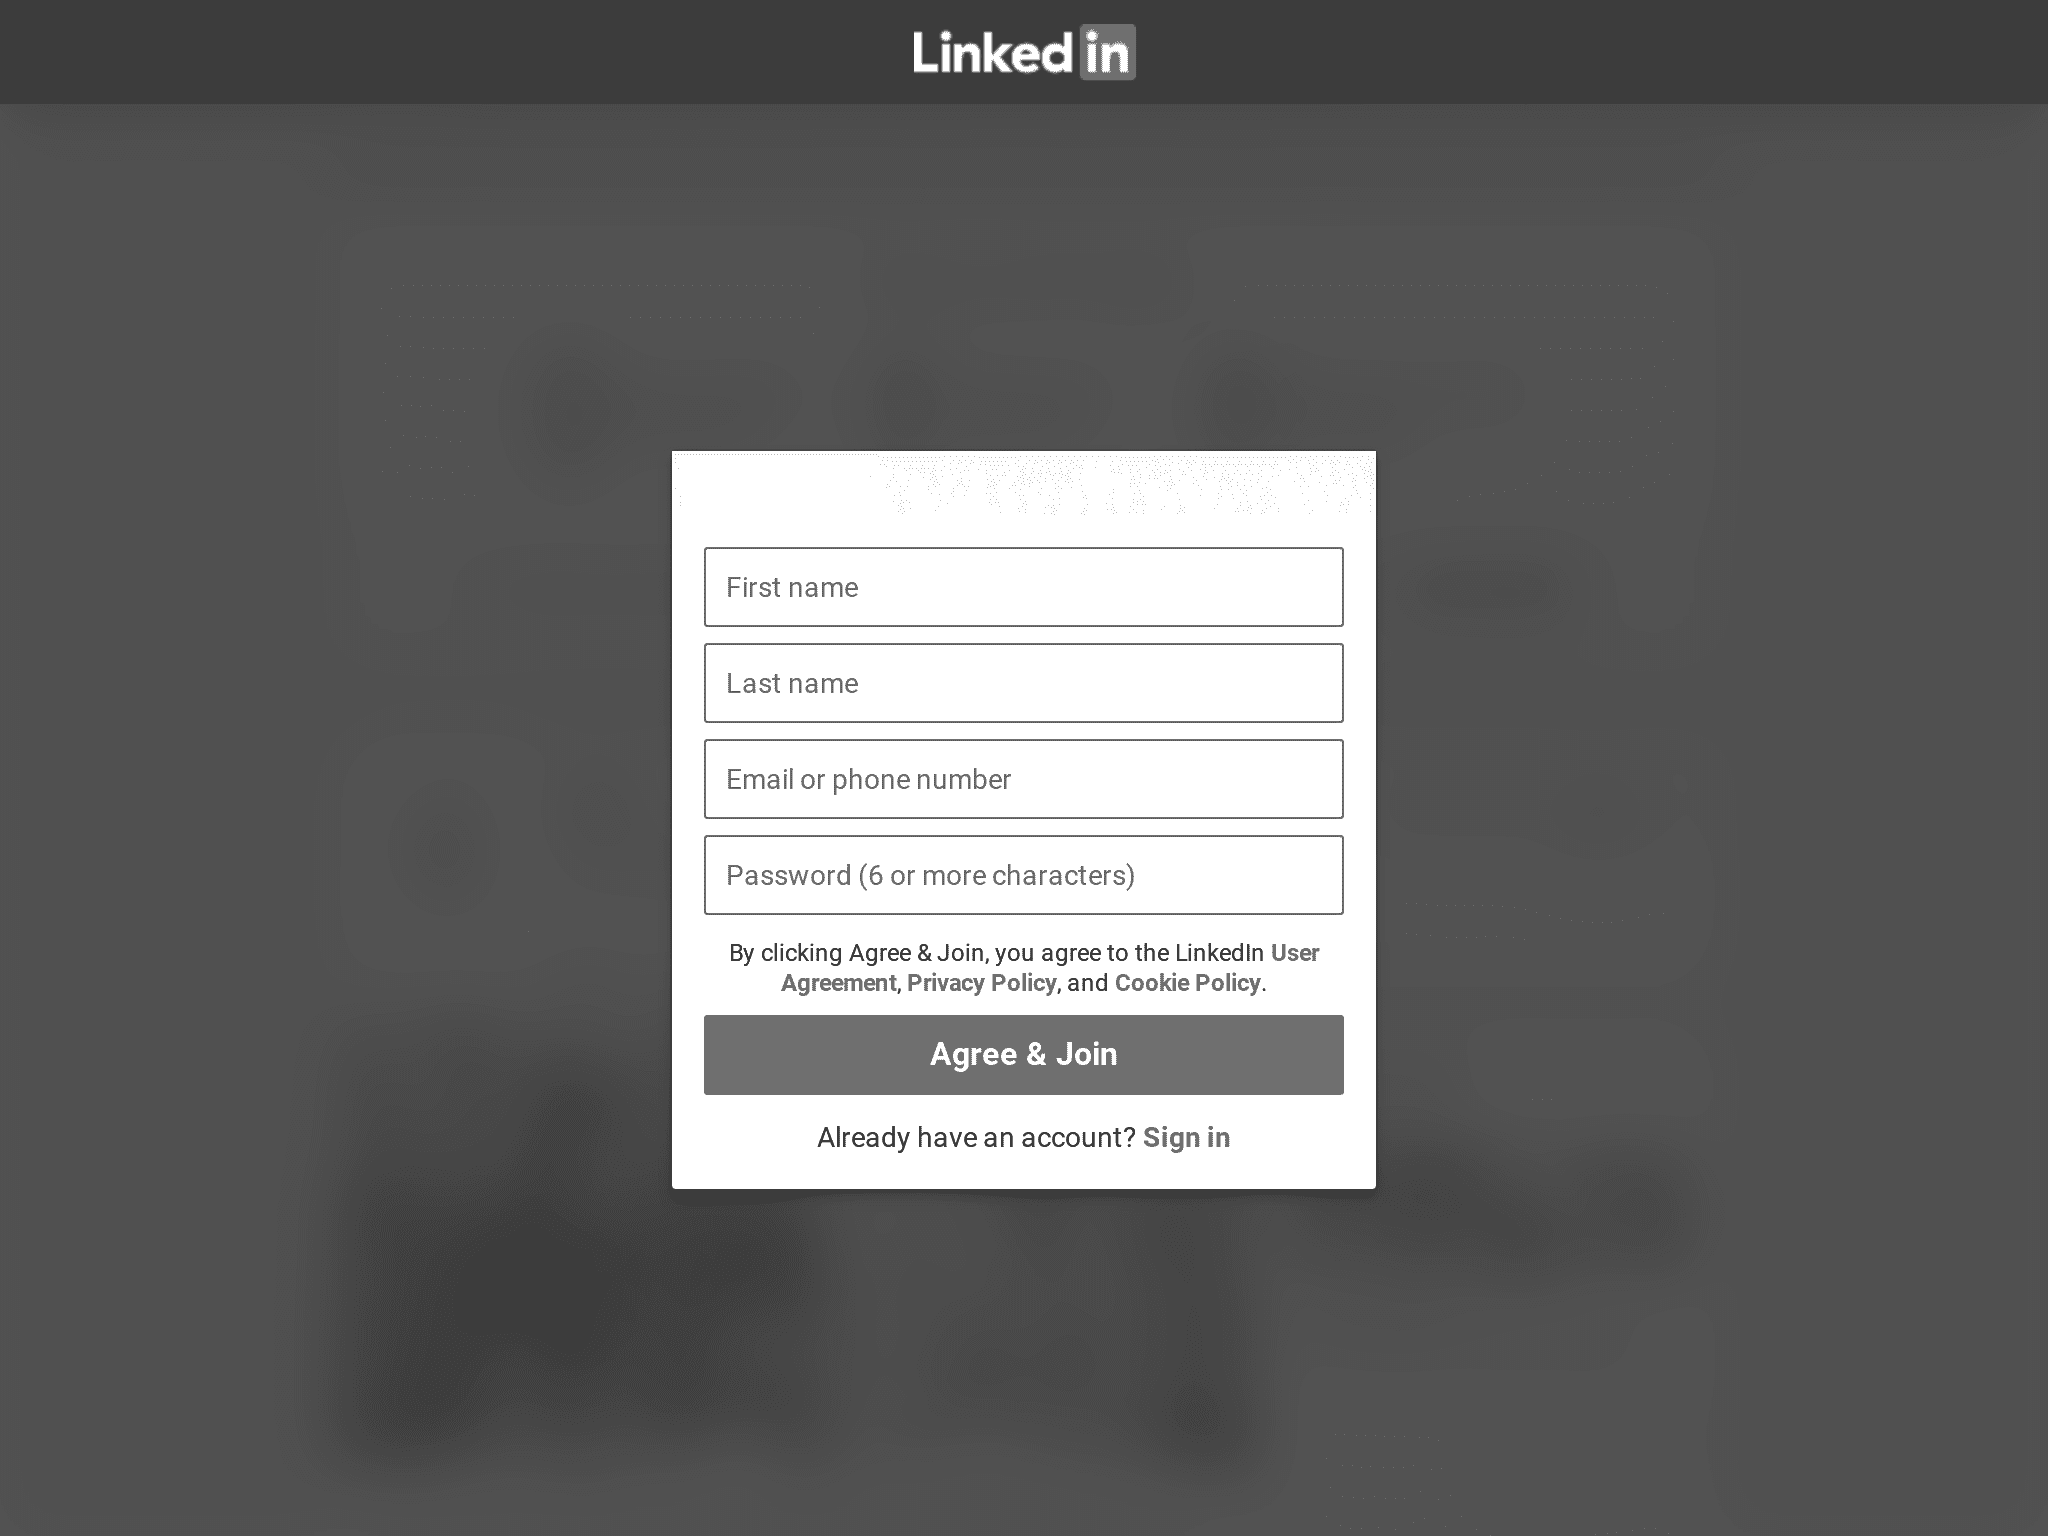Click the registration form container
The width and height of the screenshot is (2048, 1536).
1022,818
